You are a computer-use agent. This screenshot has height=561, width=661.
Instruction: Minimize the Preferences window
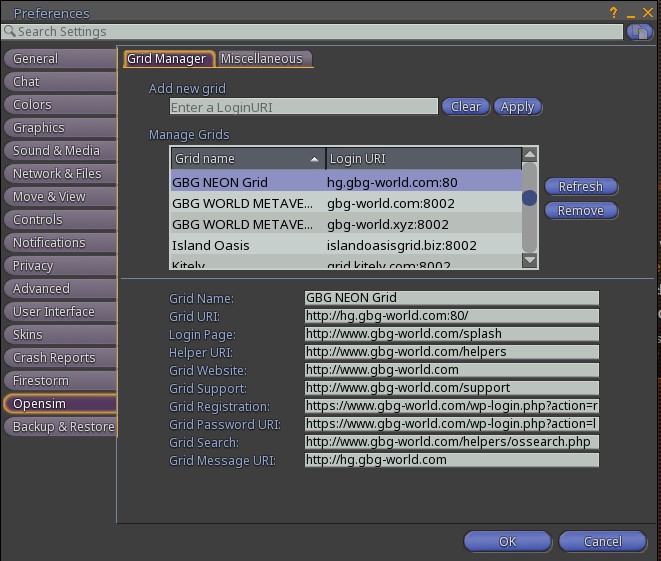pyautogui.click(x=629, y=13)
